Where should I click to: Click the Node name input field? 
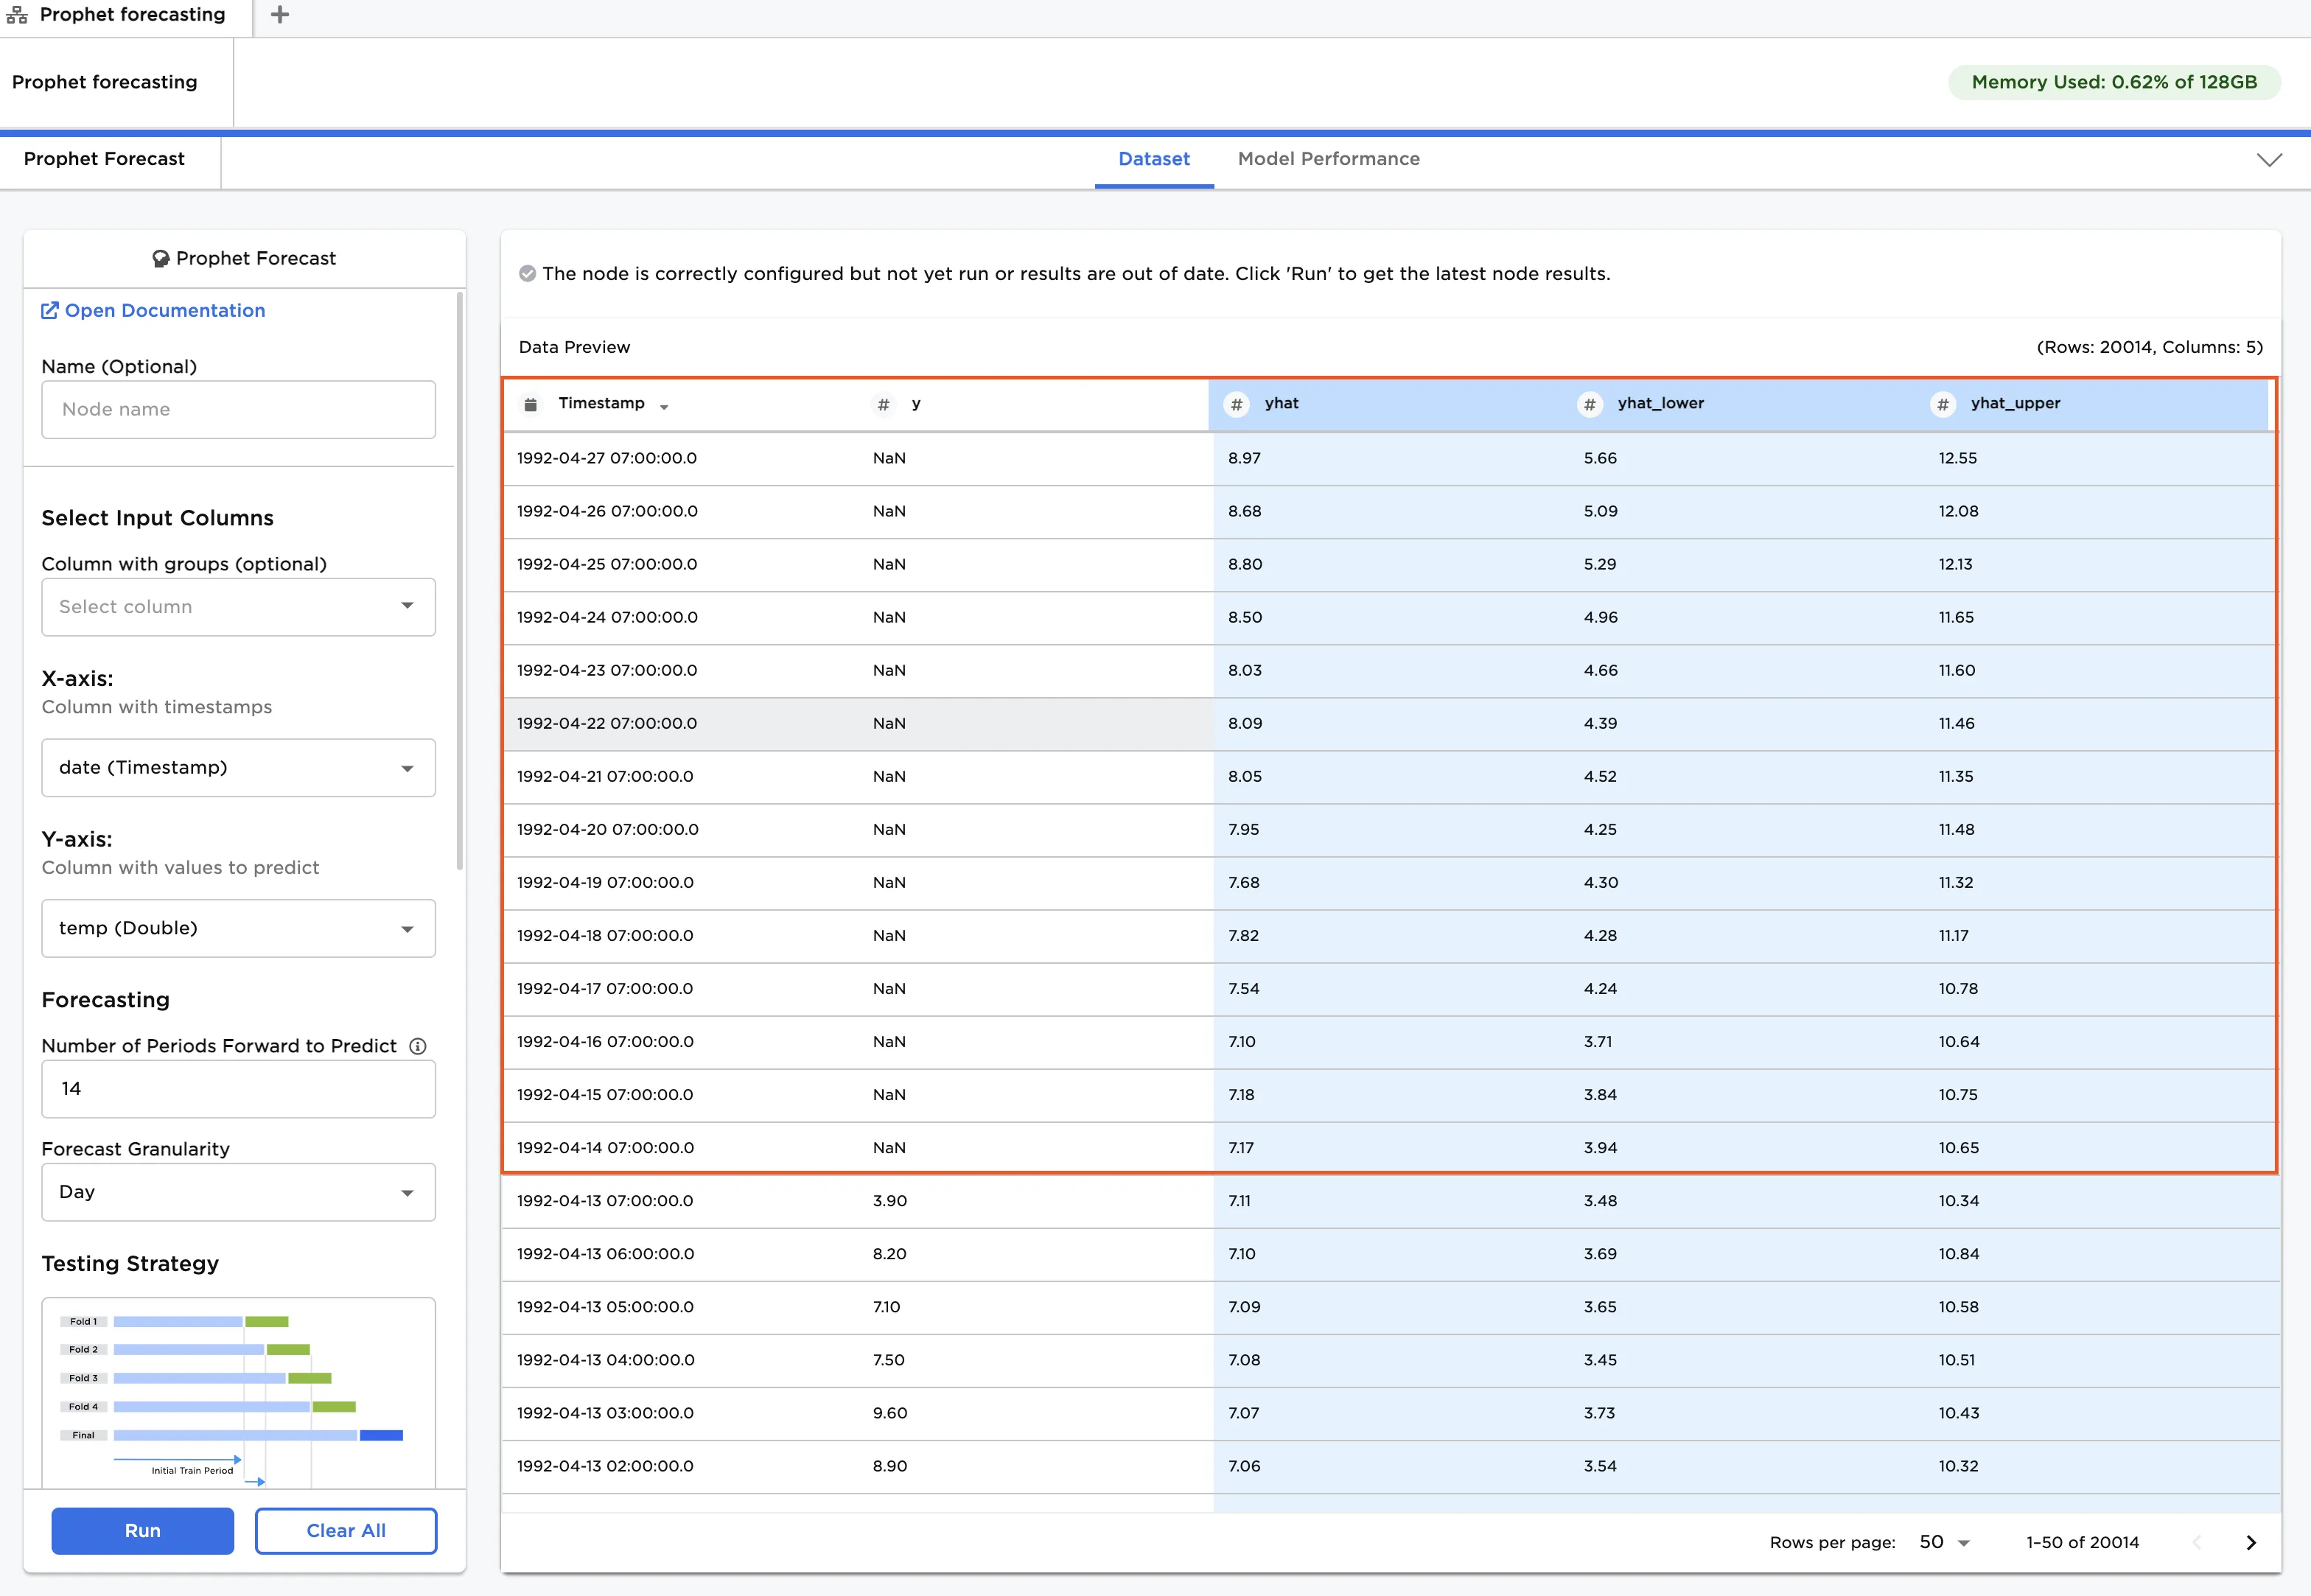coord(238,409)
